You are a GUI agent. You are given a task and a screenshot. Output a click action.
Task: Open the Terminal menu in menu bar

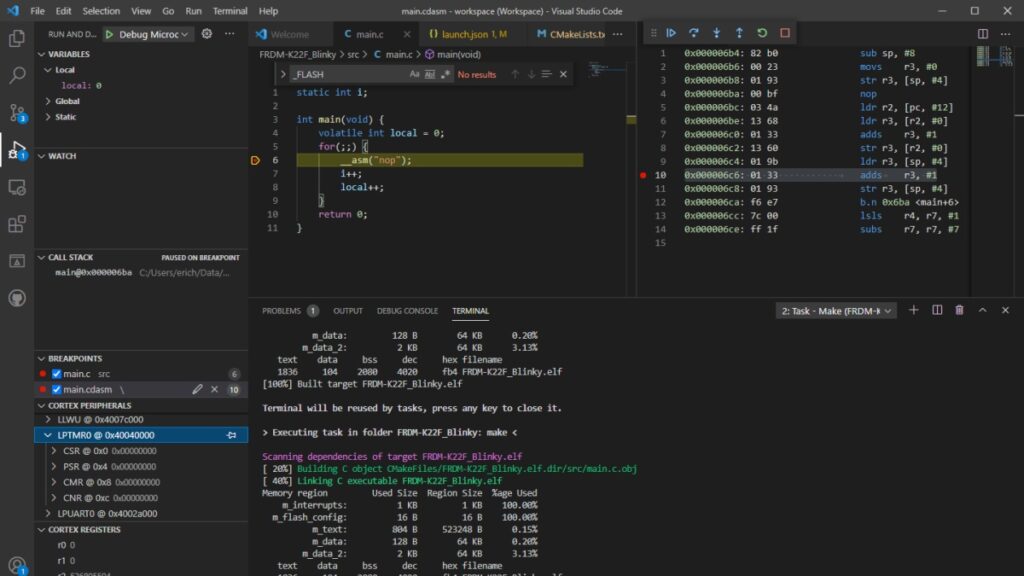230,11
